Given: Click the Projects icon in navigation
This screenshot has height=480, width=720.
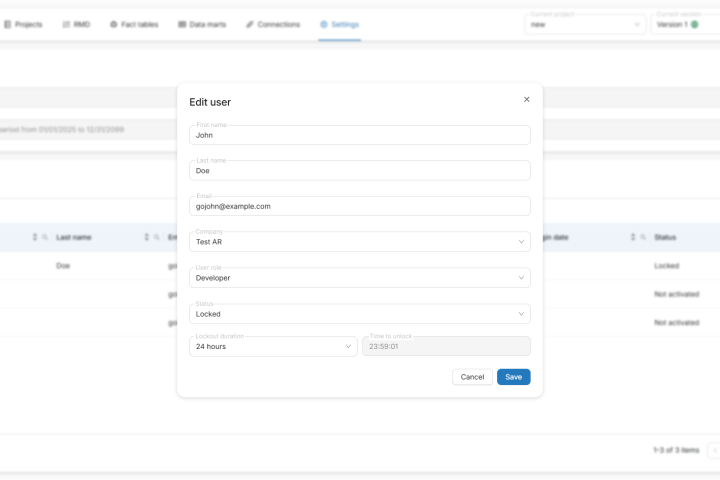Looking at the screenshot, I should click(x=8, y=24).
